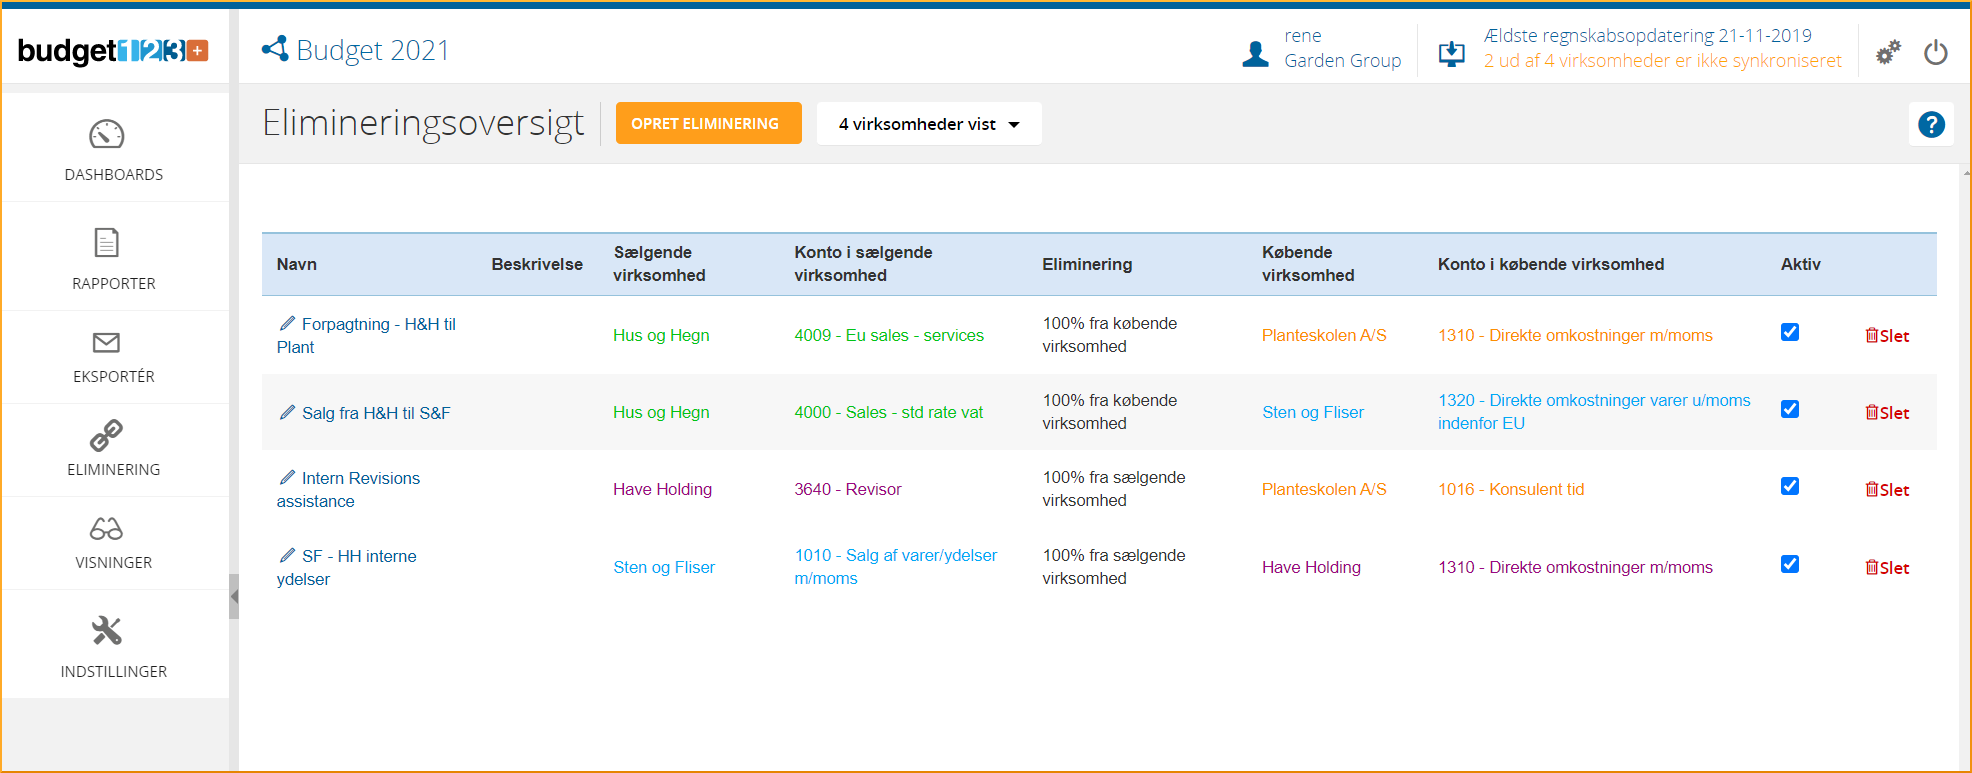The width and height of the screenshot is (1972, 773).
Task: Open the Rapporter document icon
Action: [106, 243]
